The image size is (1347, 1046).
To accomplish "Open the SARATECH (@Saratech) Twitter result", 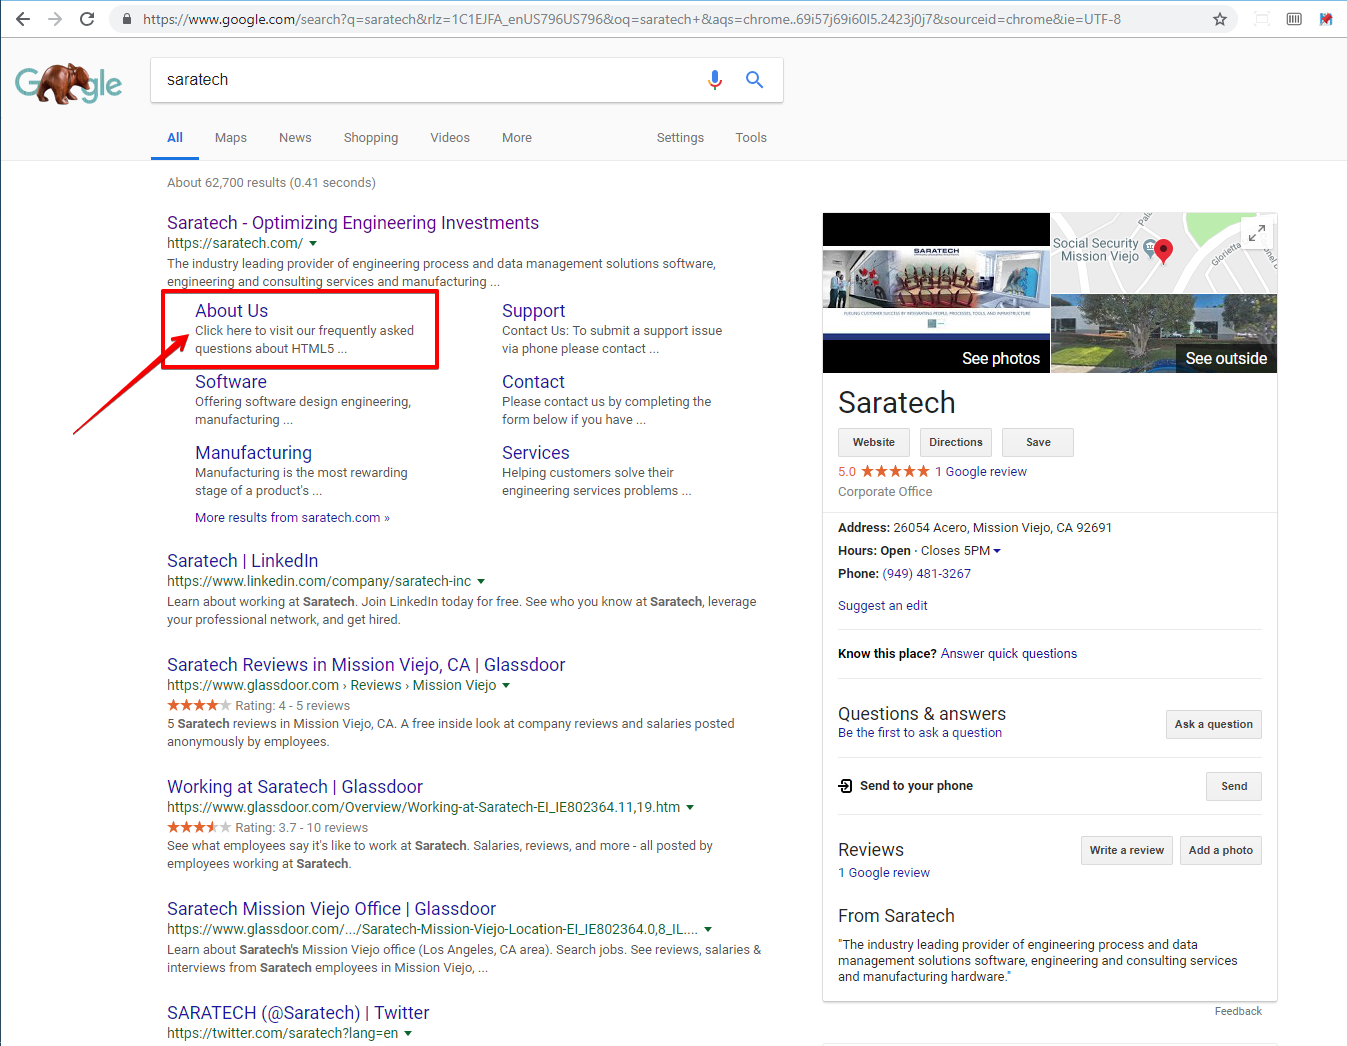I will pyautogui.click(x=298, y=1013).
